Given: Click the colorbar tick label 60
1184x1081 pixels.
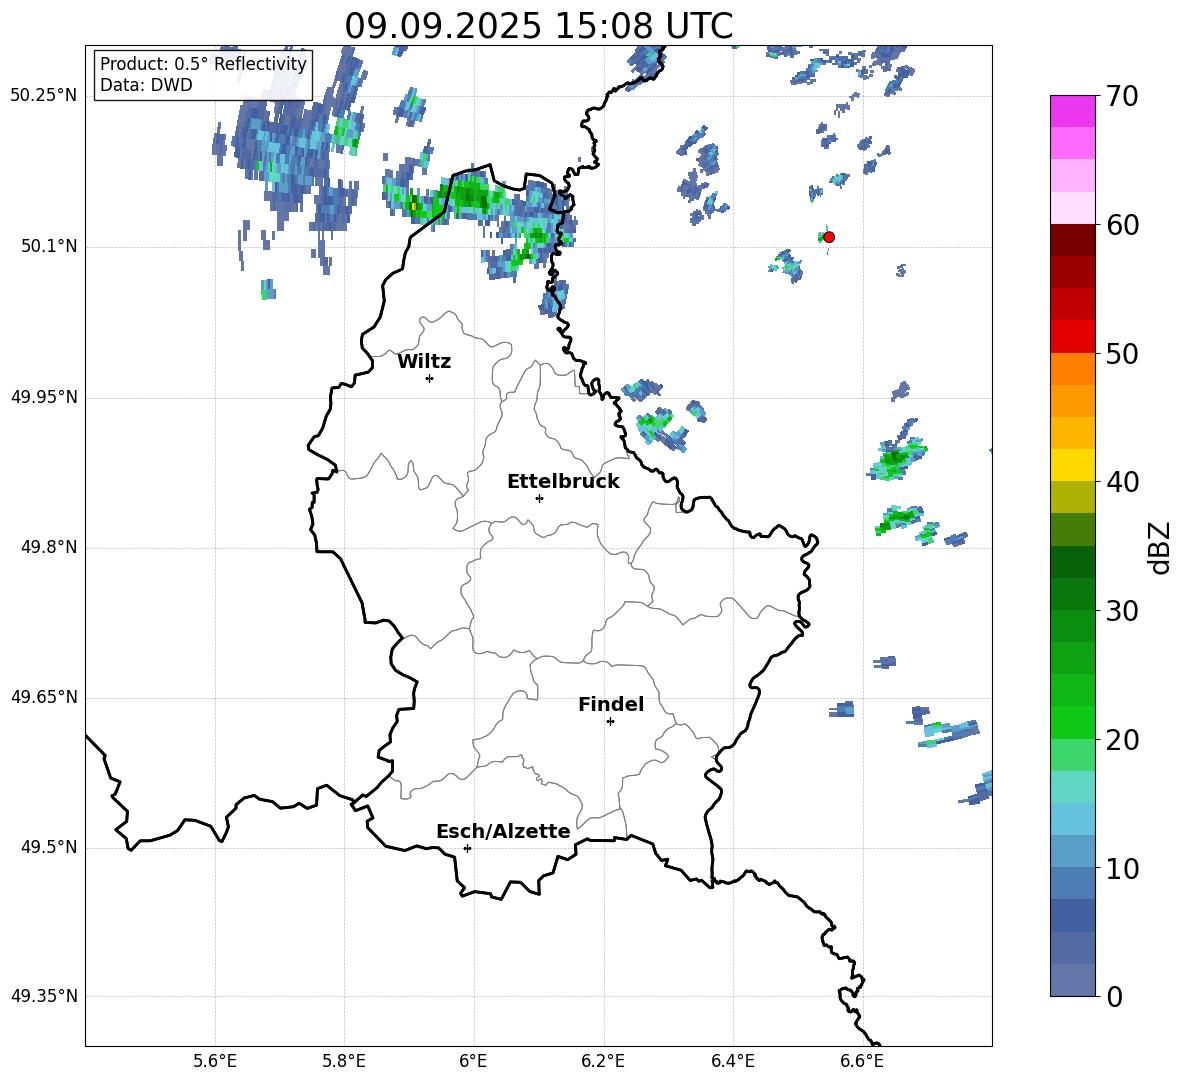Looking at the screenshot, I should (1123, 225).
